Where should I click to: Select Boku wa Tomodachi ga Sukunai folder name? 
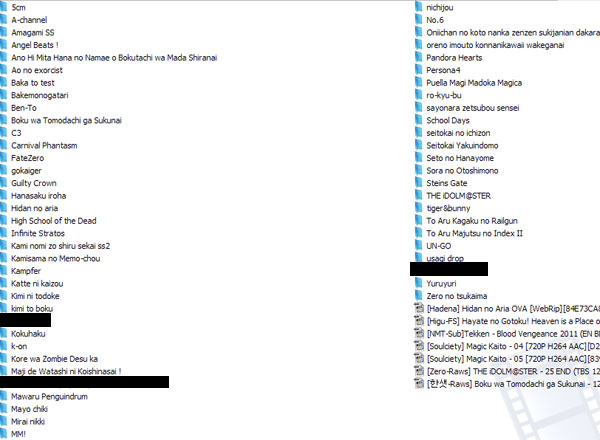tap(66, 120)
